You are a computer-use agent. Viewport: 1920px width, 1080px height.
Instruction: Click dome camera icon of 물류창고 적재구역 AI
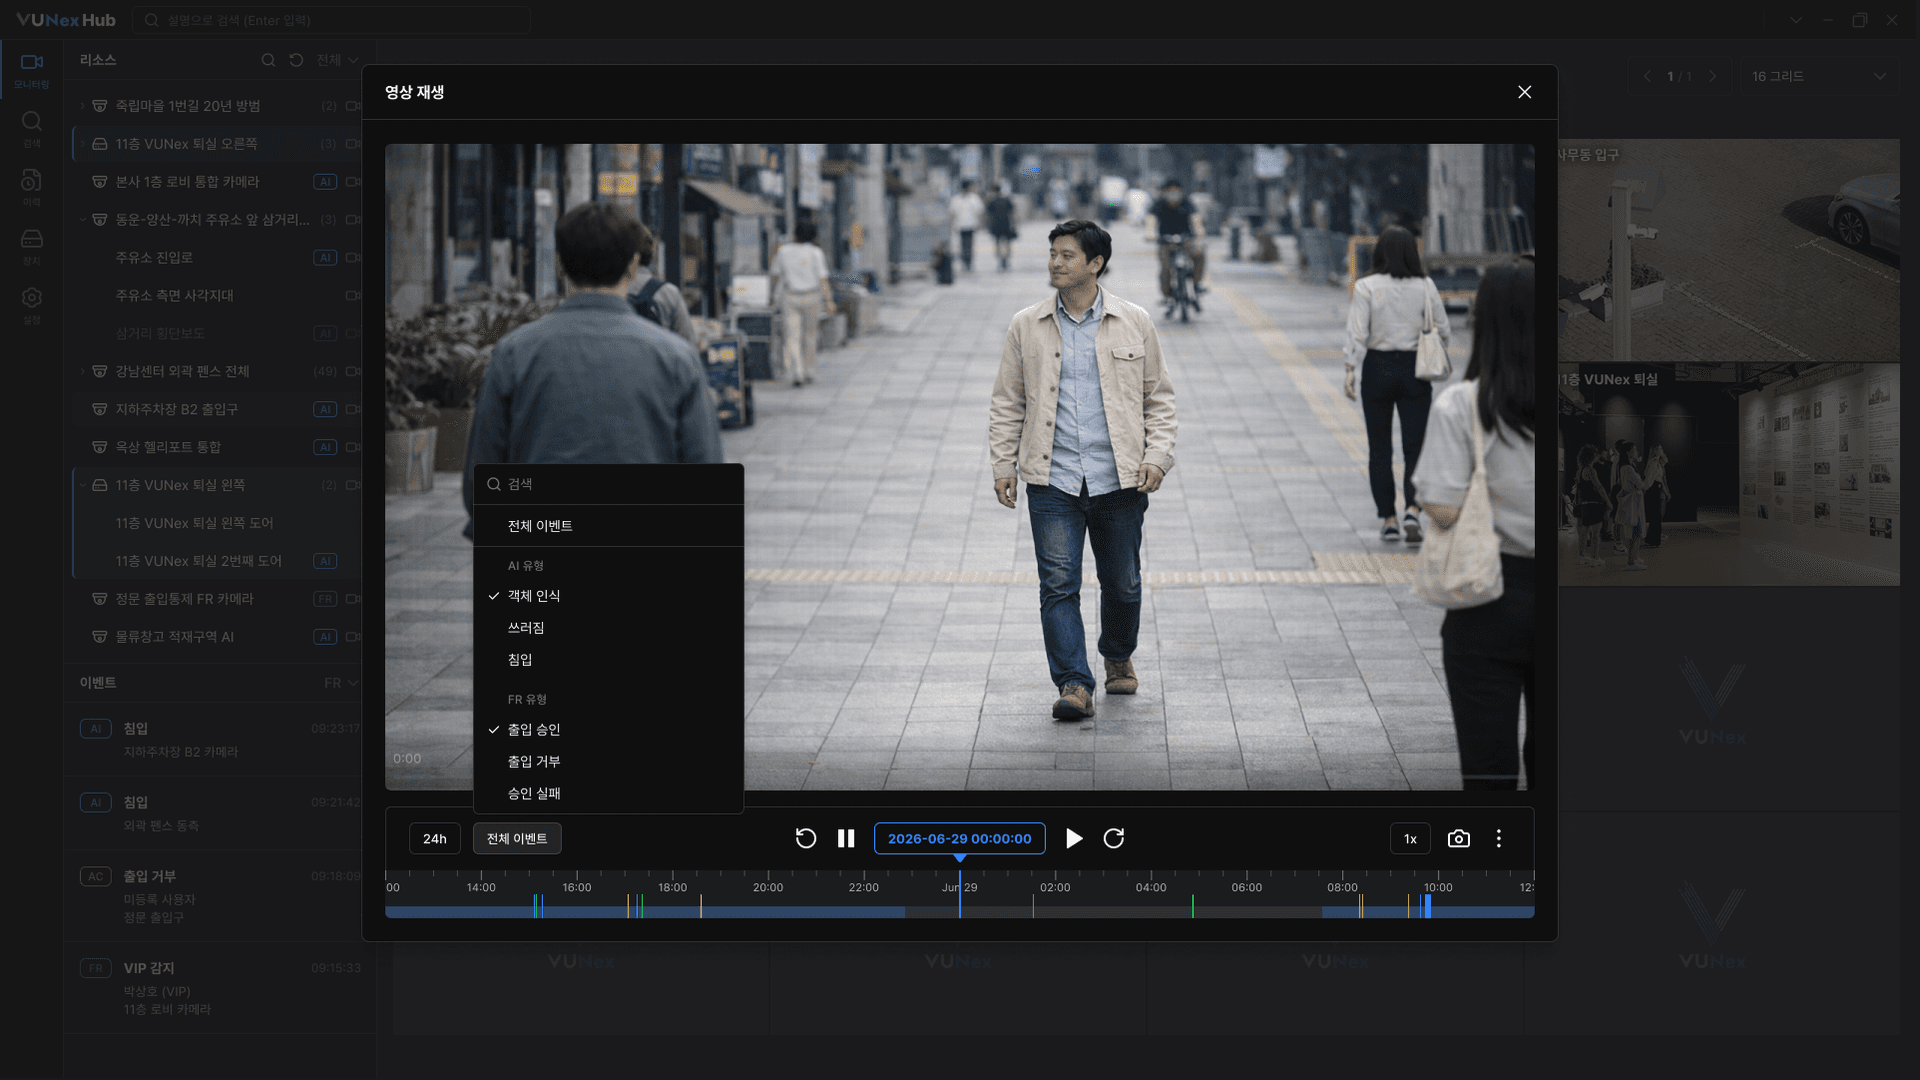coord(100,637)
